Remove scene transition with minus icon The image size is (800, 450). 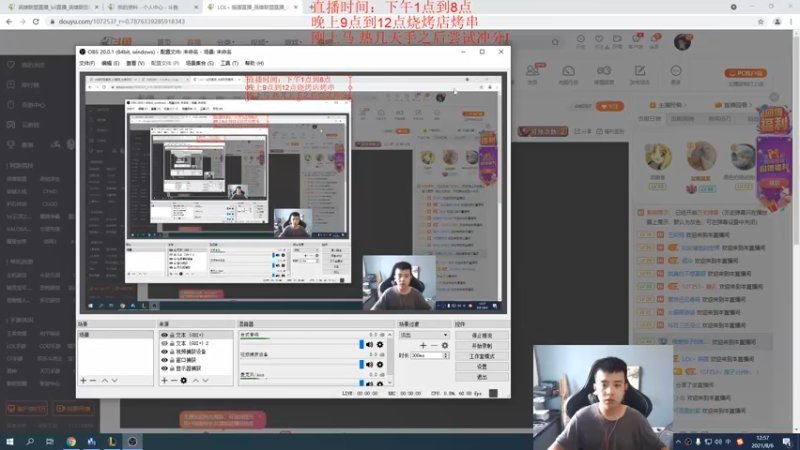[434, 345]
